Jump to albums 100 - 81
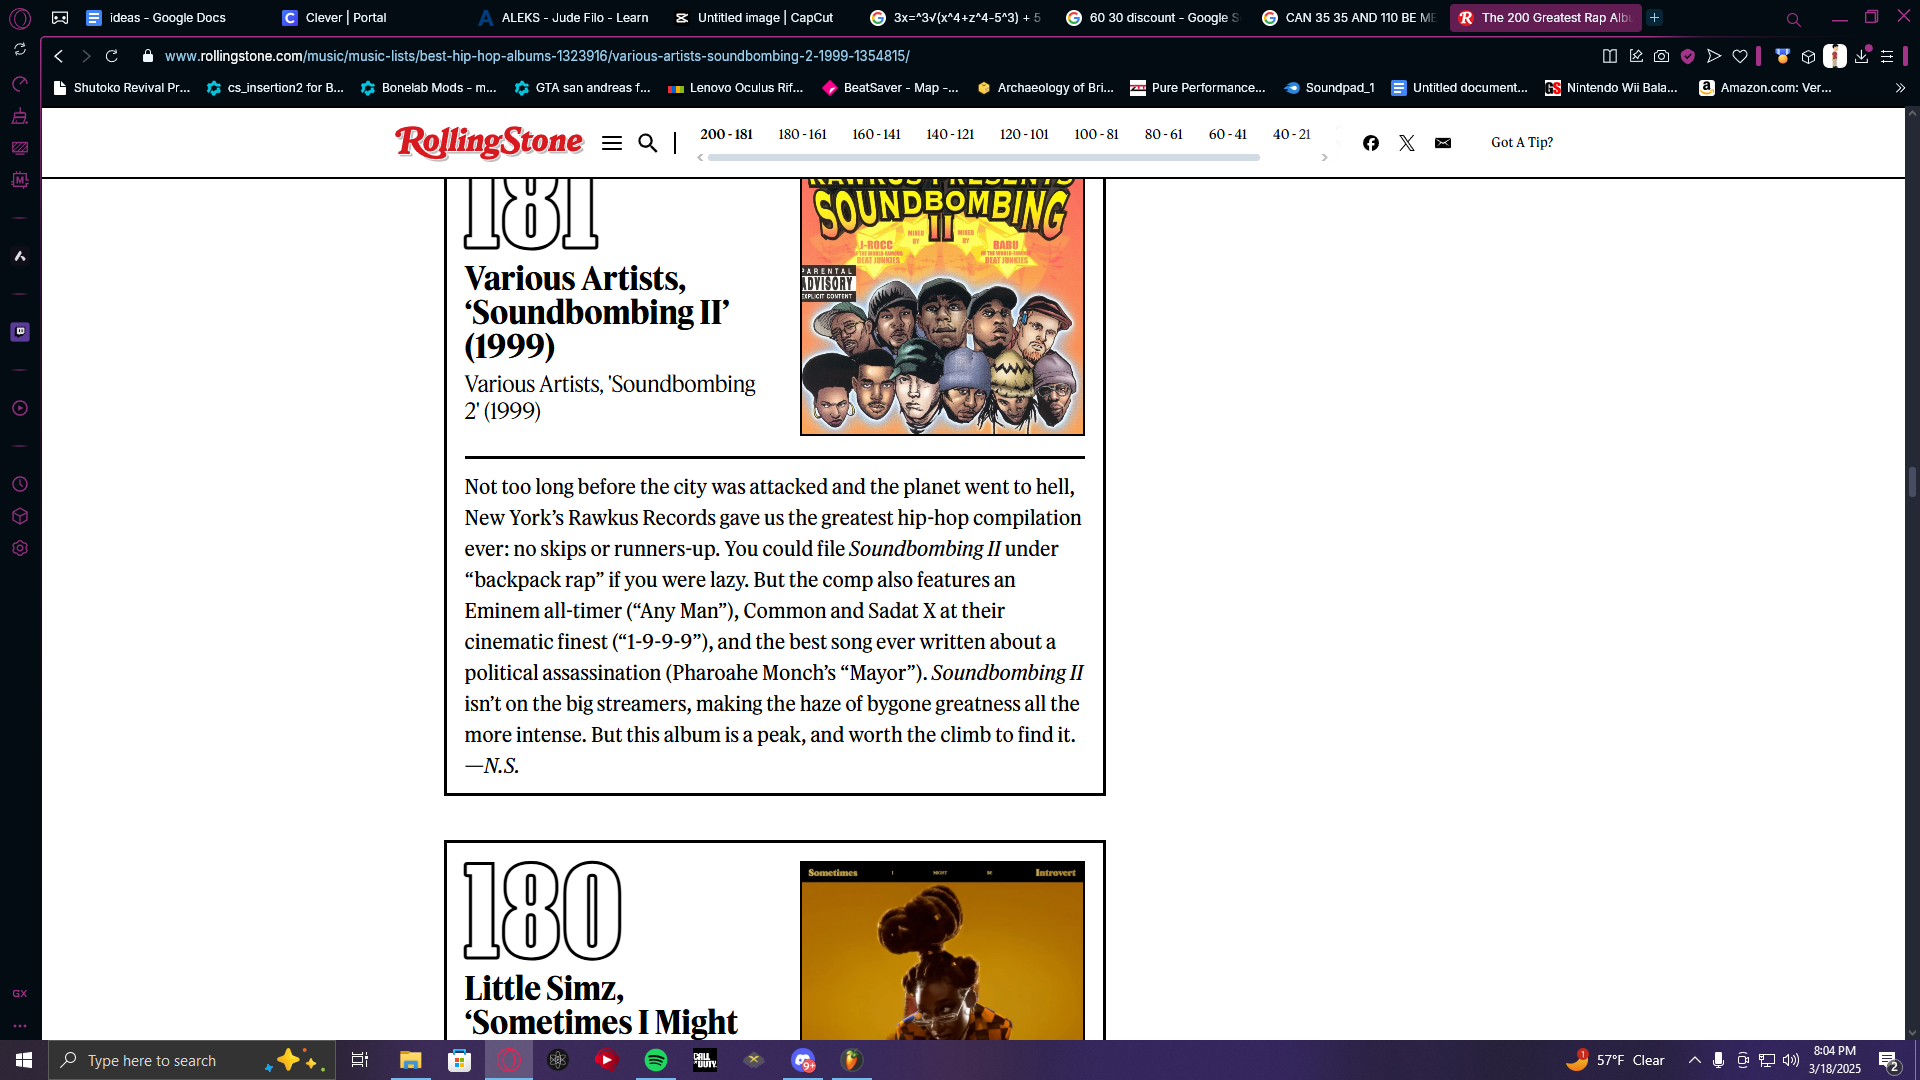Viewport: 1920px width, 1080px height. [1096, 135]
